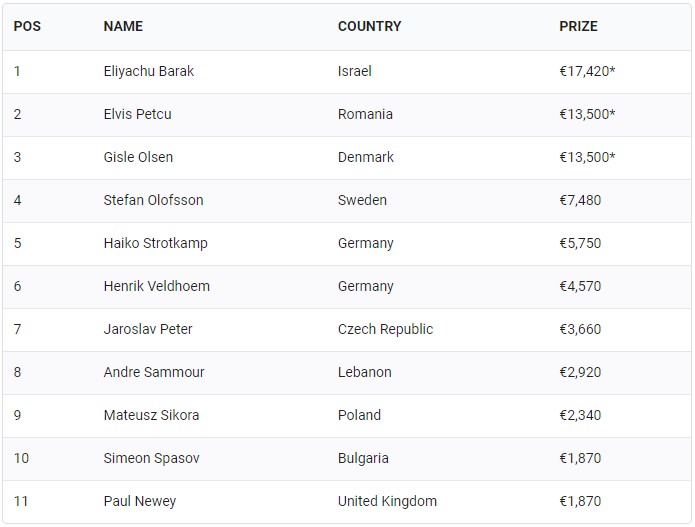The height and width of the screenshot is (527, 695).
Task: Click the PRIZE column header
Action: point(579,26)
